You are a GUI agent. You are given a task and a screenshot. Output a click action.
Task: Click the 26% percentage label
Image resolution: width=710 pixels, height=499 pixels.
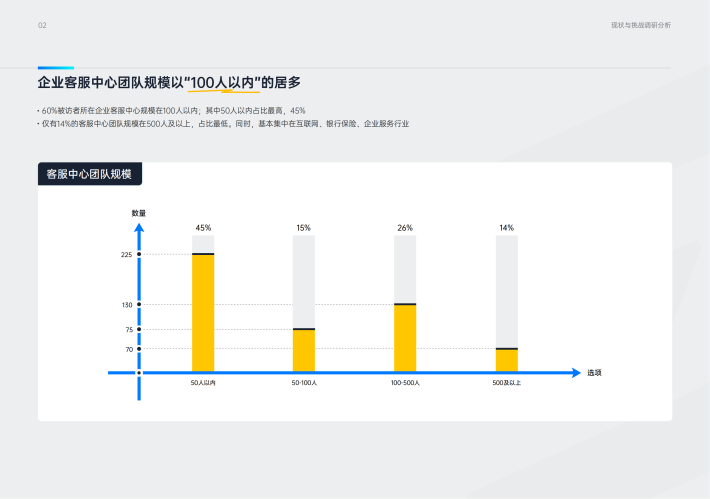(x=405, y=228)
